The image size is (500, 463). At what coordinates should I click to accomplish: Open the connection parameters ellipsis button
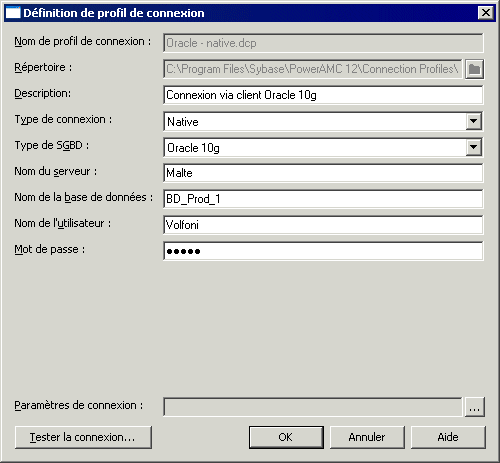474,407
